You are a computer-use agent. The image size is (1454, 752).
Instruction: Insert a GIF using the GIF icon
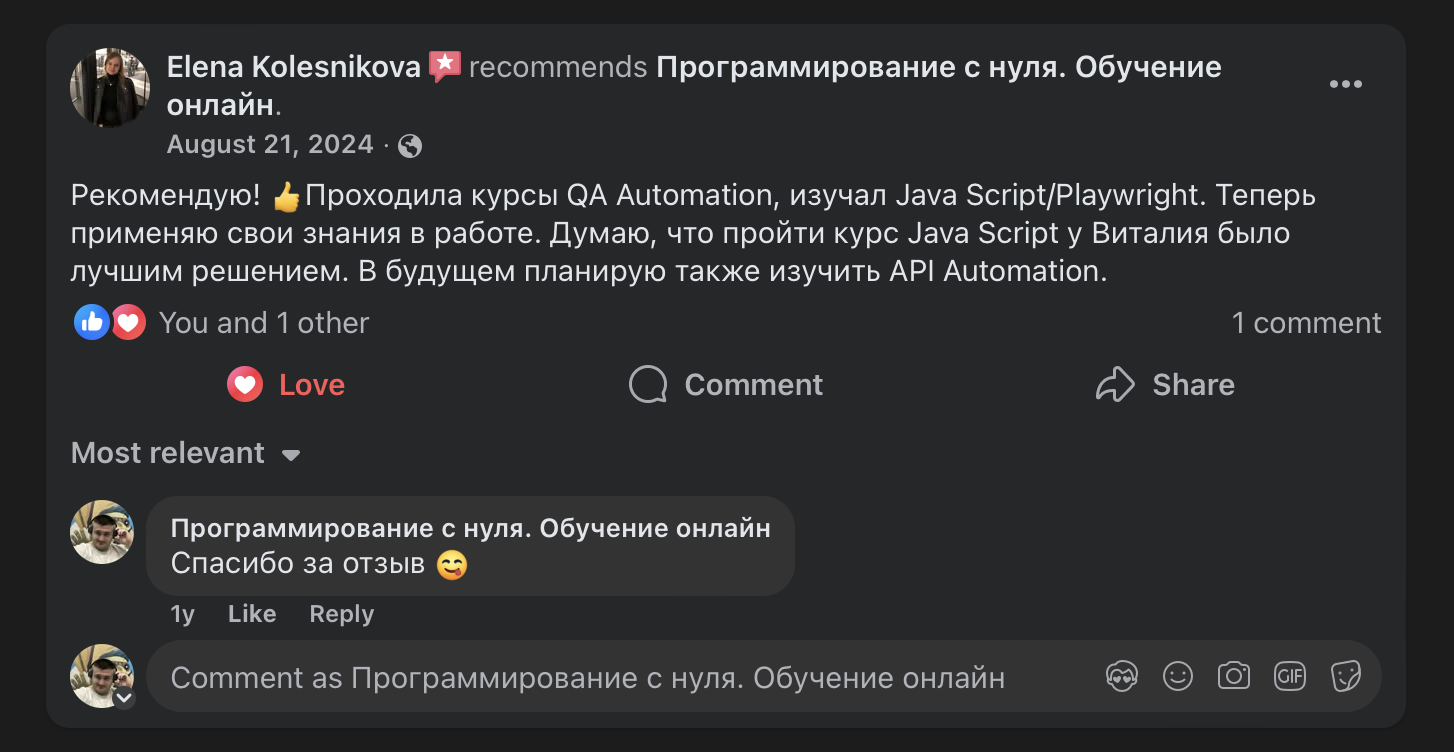point(1290,676)
